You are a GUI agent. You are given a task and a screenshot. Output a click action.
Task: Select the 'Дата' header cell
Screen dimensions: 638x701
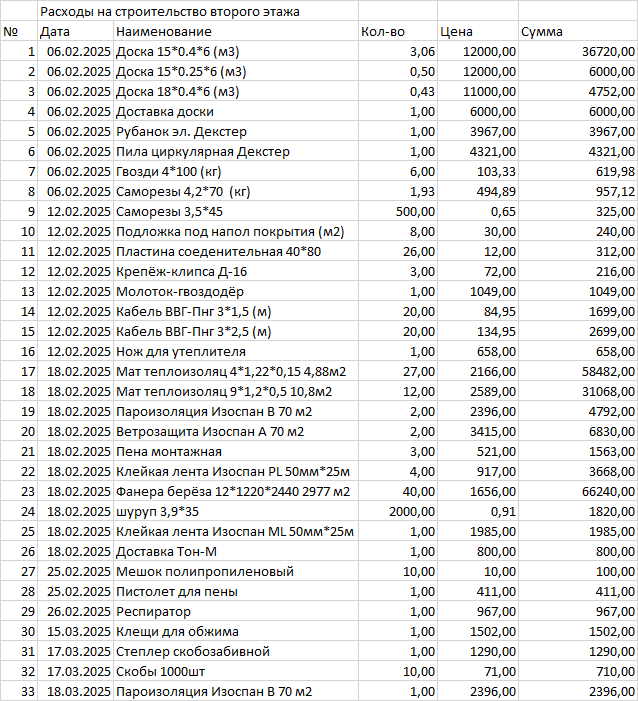55,31
